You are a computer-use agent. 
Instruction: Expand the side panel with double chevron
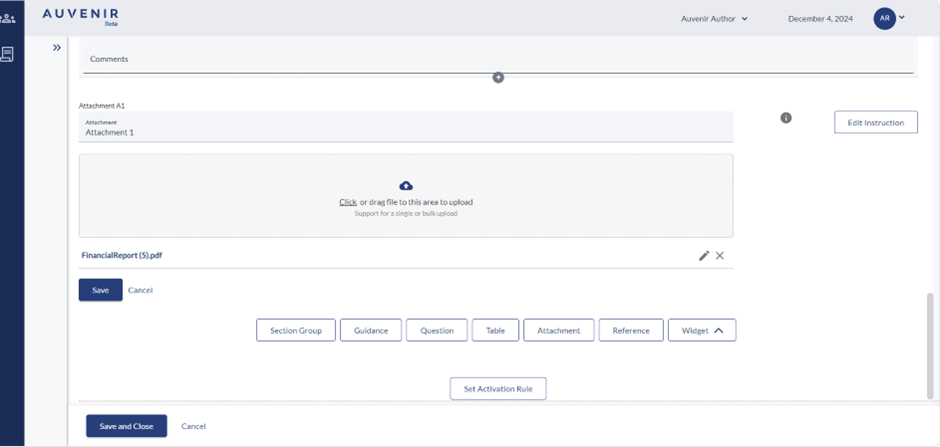57,47
